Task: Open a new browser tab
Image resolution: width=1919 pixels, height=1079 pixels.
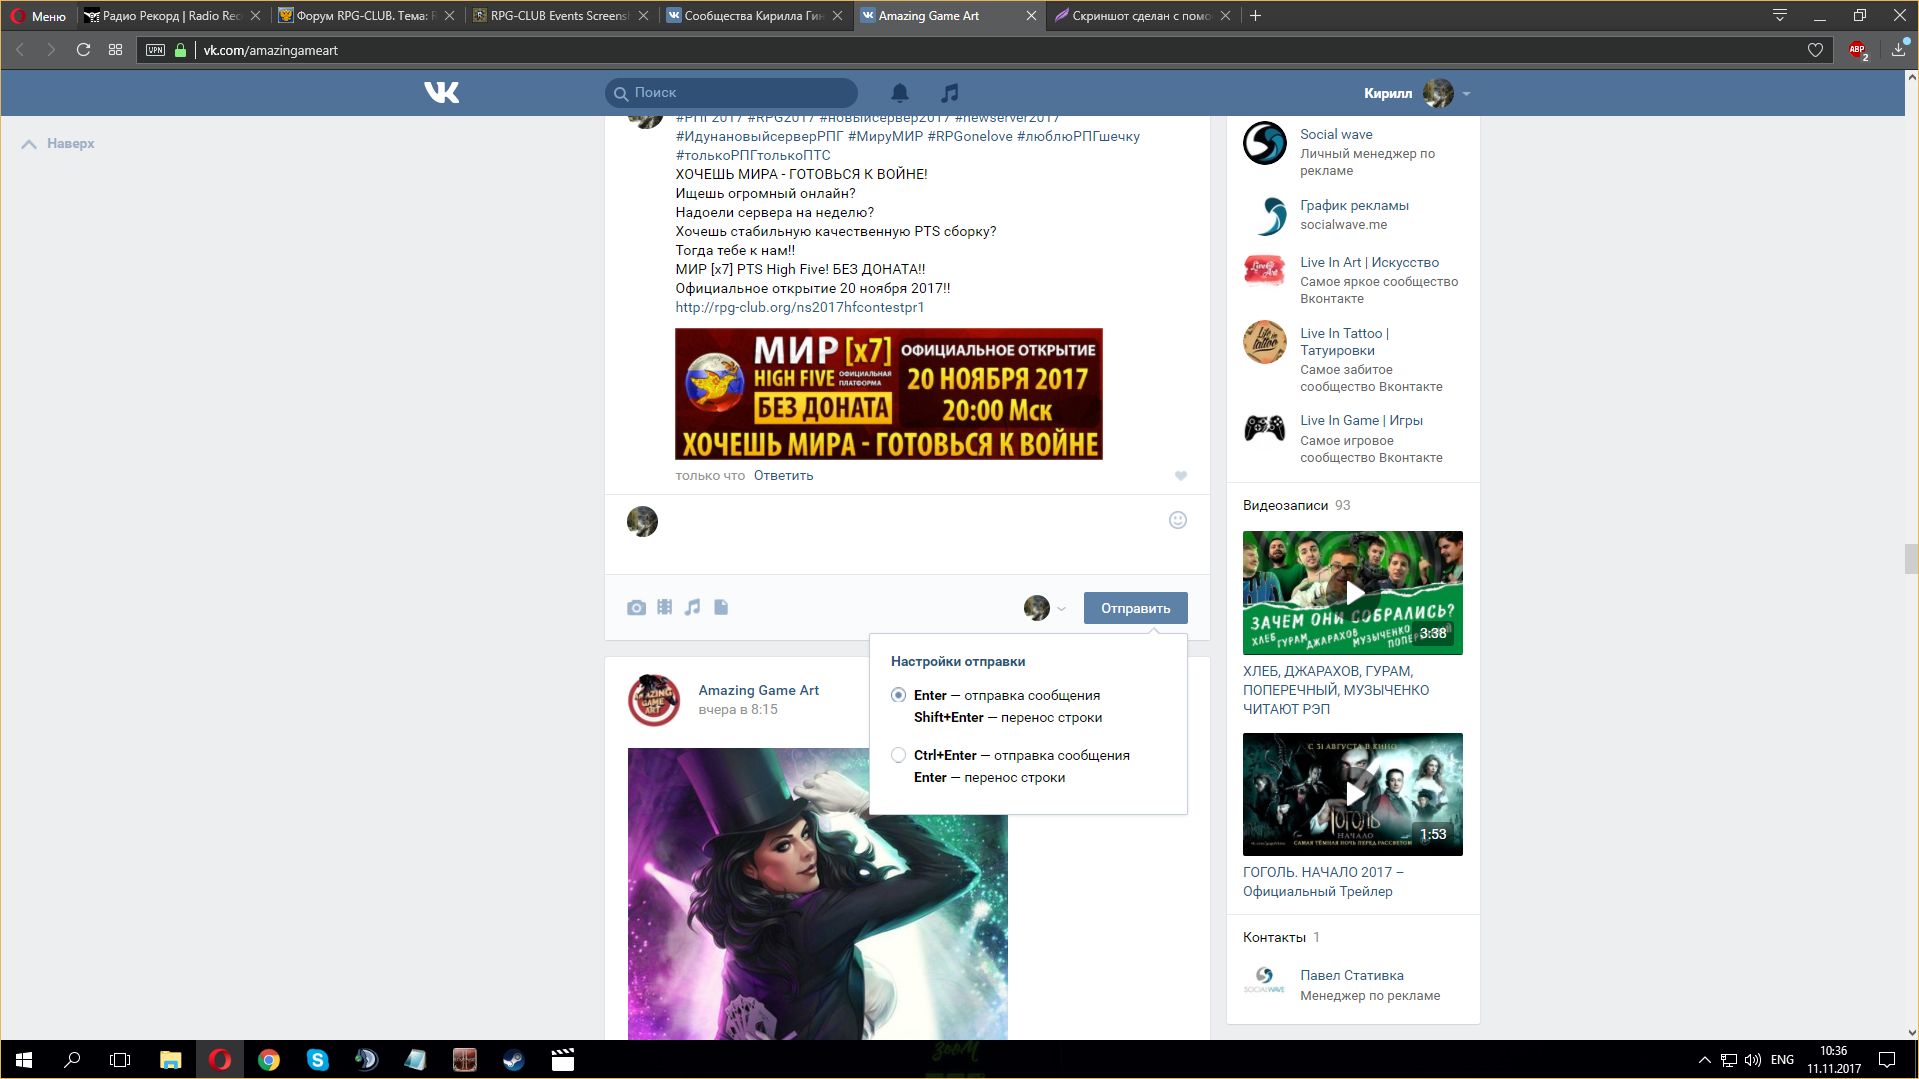Action: tap(1256, 15)
